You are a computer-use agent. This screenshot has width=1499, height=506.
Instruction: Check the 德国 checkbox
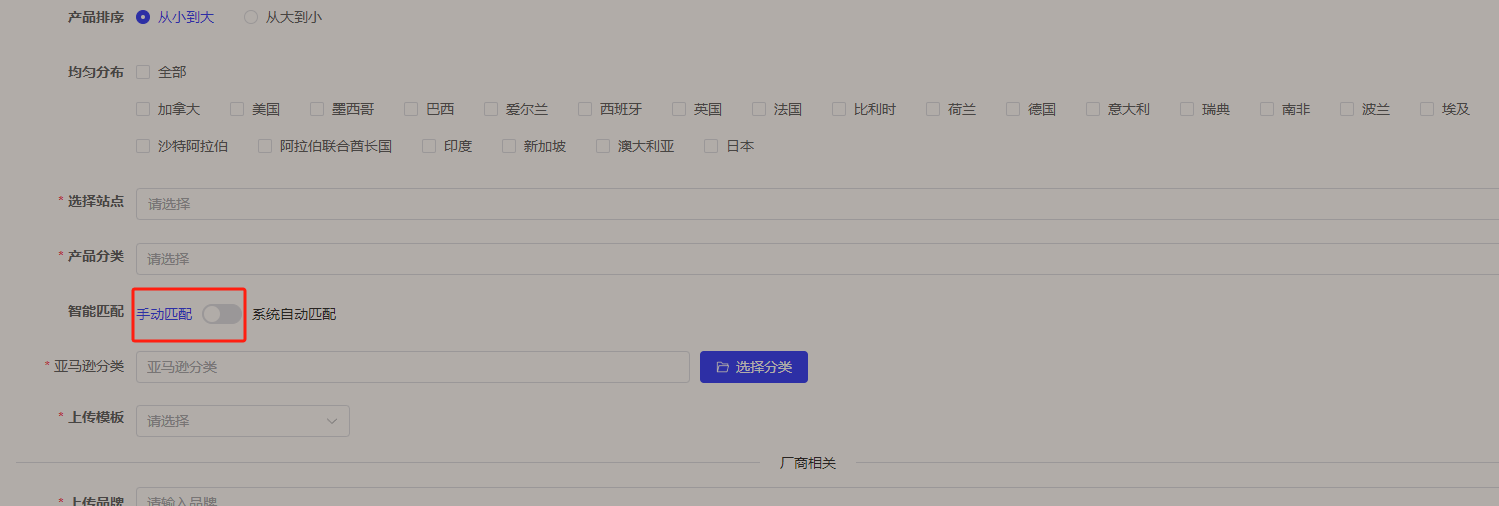[x=1013, y=109]
